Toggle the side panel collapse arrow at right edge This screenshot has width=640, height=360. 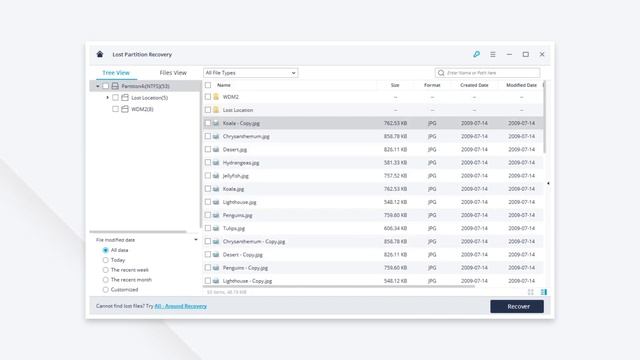click(548, 183)
